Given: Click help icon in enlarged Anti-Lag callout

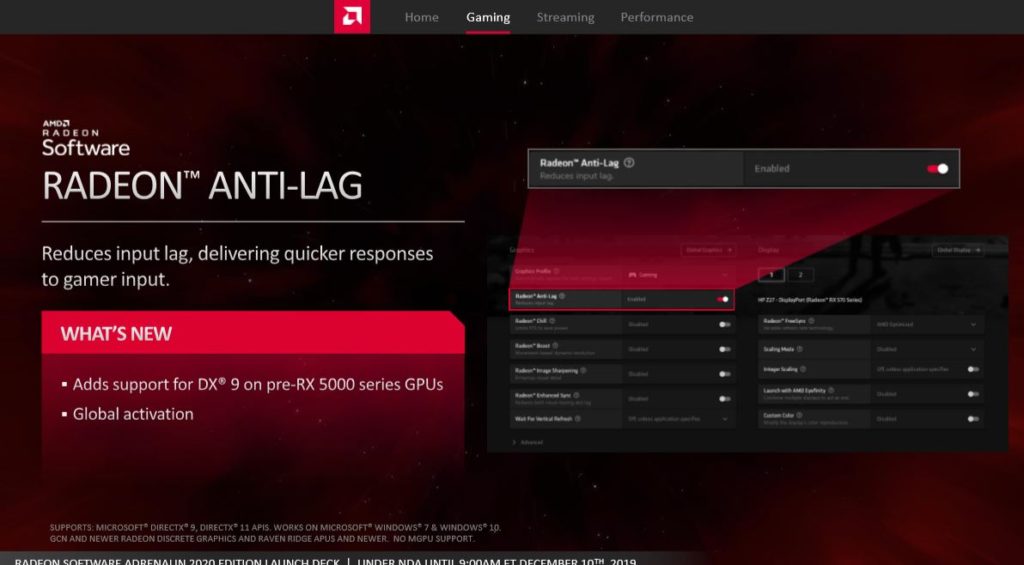Looking at the screenshot, I should [629, 163].
